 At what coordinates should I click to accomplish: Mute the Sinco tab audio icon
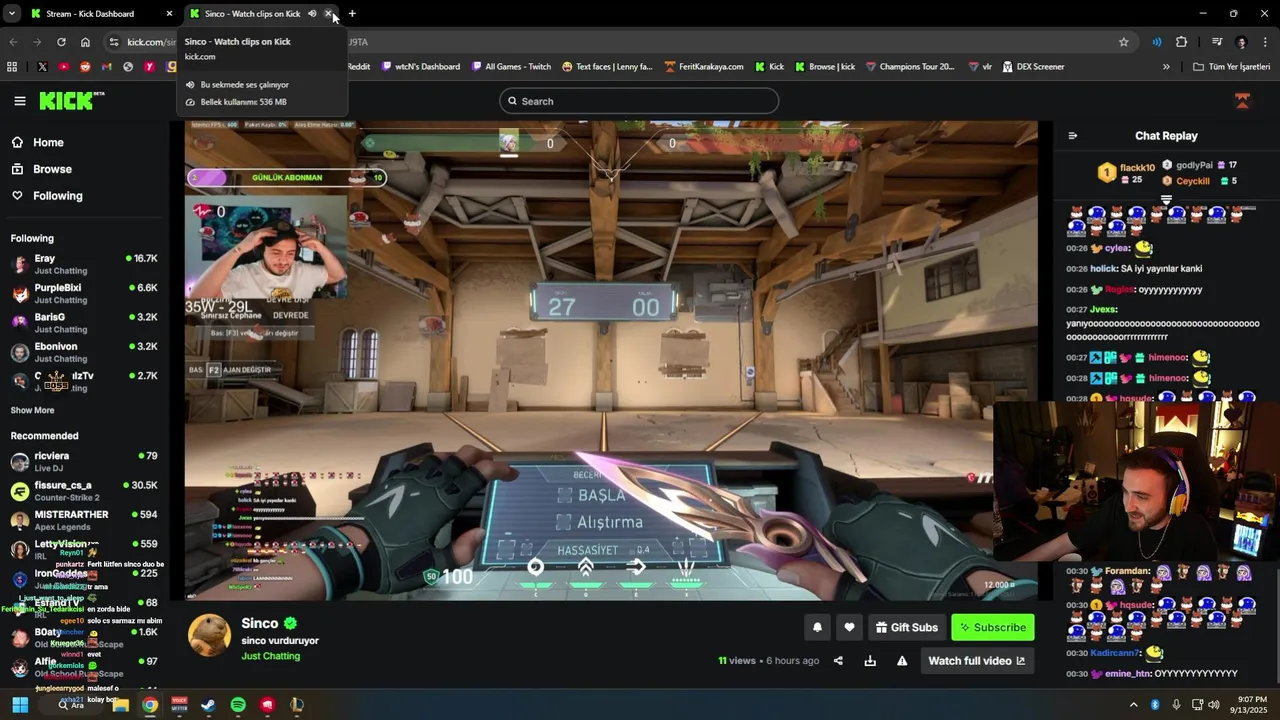(312, 14)
